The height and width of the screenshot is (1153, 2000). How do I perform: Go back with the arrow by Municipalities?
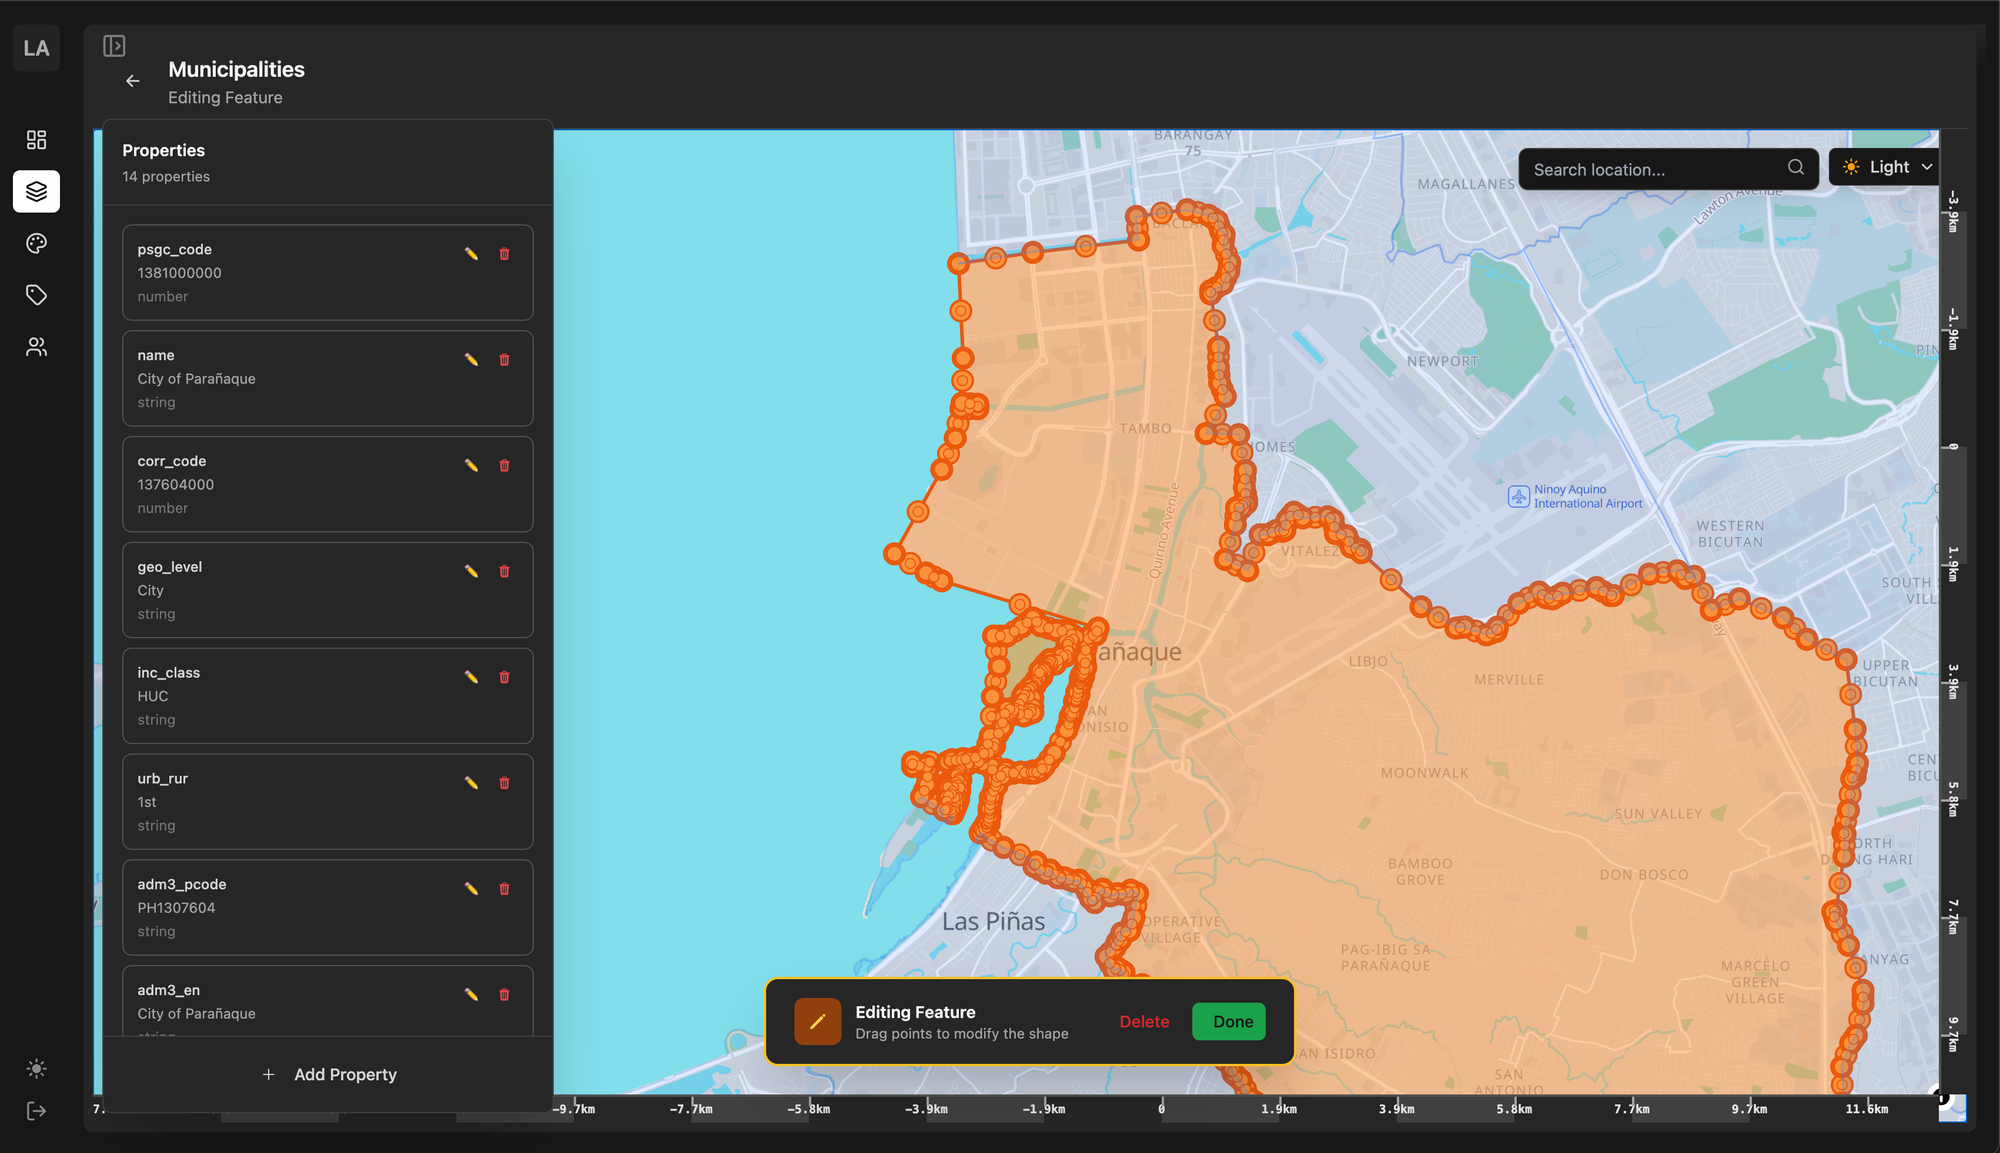click(x=133, y=81)
